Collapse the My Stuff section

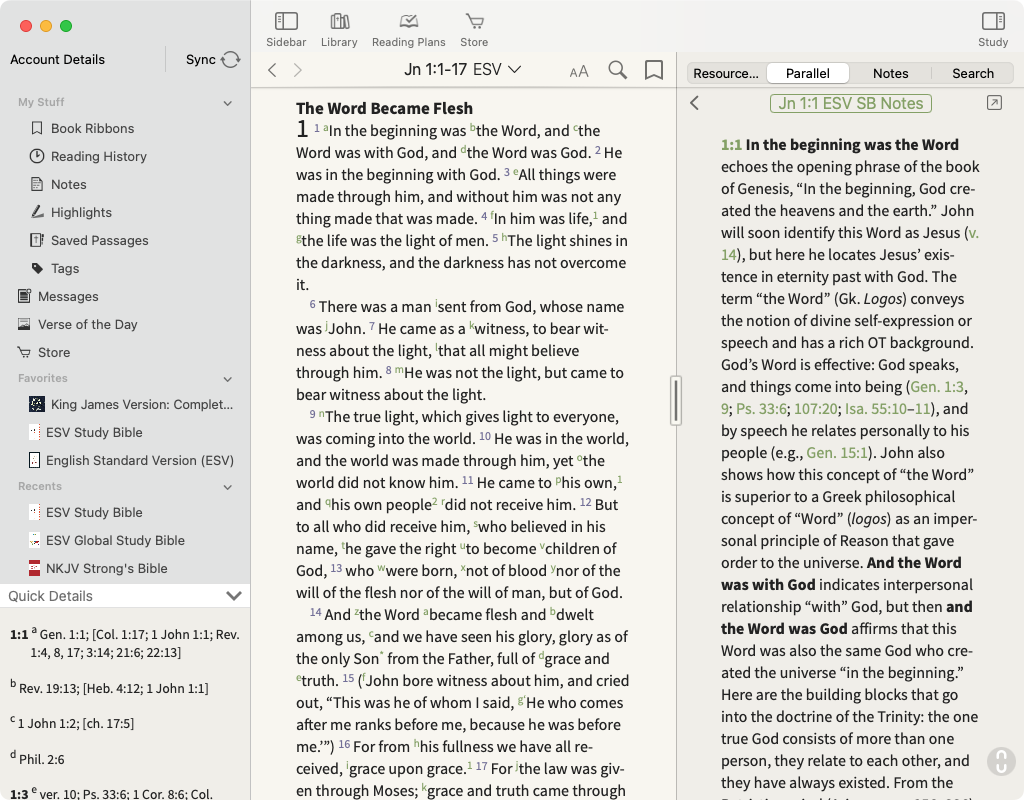(x=228, y=103)
